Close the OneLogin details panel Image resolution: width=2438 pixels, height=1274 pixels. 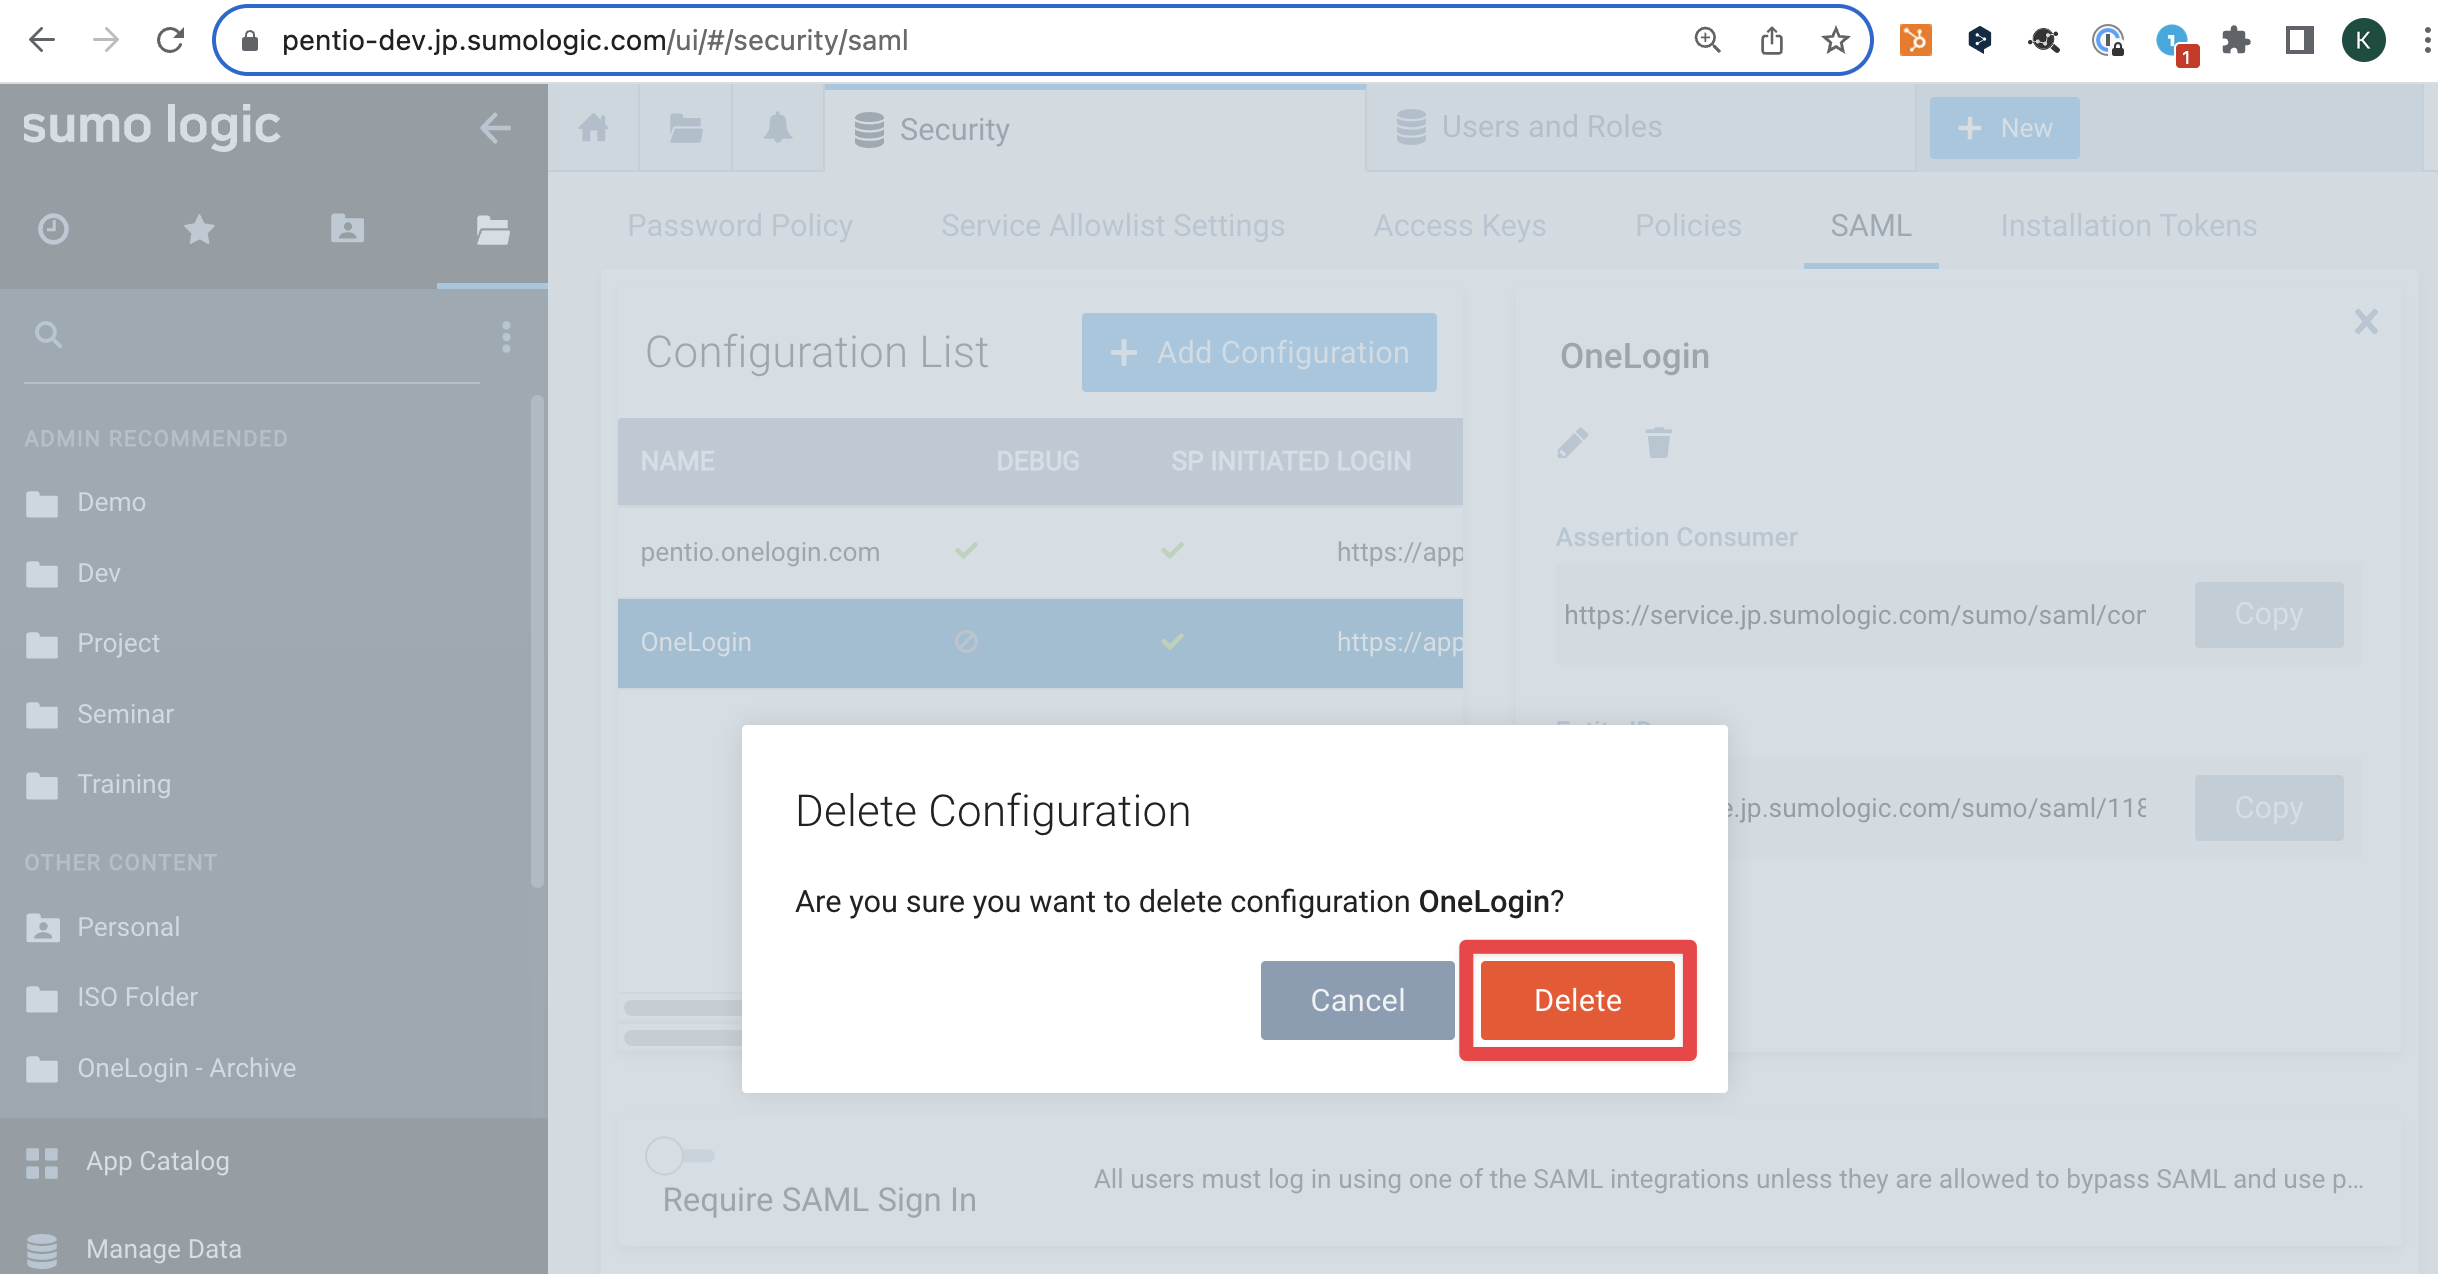pyautogui.click(x=2366, y=321)
